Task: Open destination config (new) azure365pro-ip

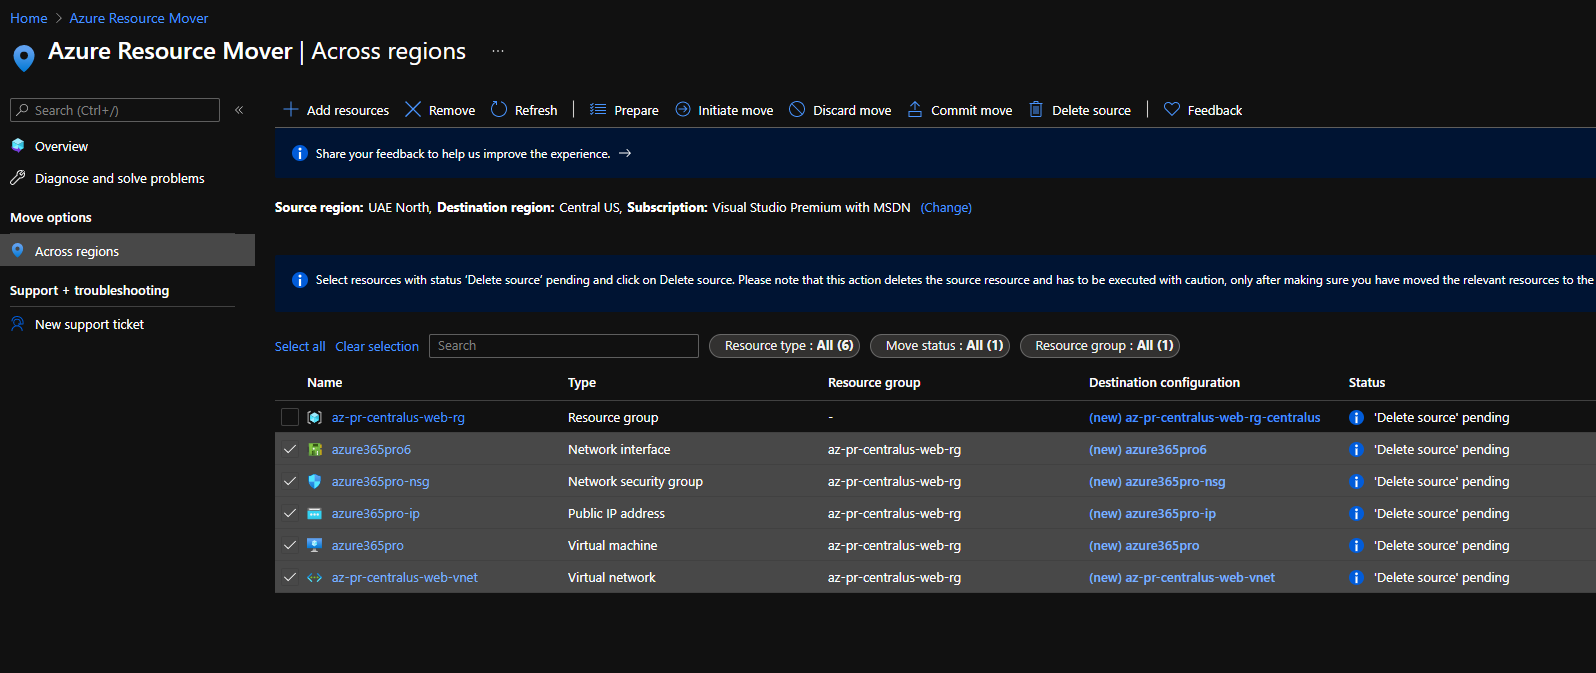Action: point(1152,513)
